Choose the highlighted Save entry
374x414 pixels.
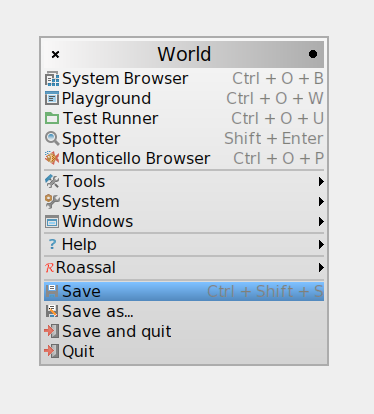coord(184,291)
